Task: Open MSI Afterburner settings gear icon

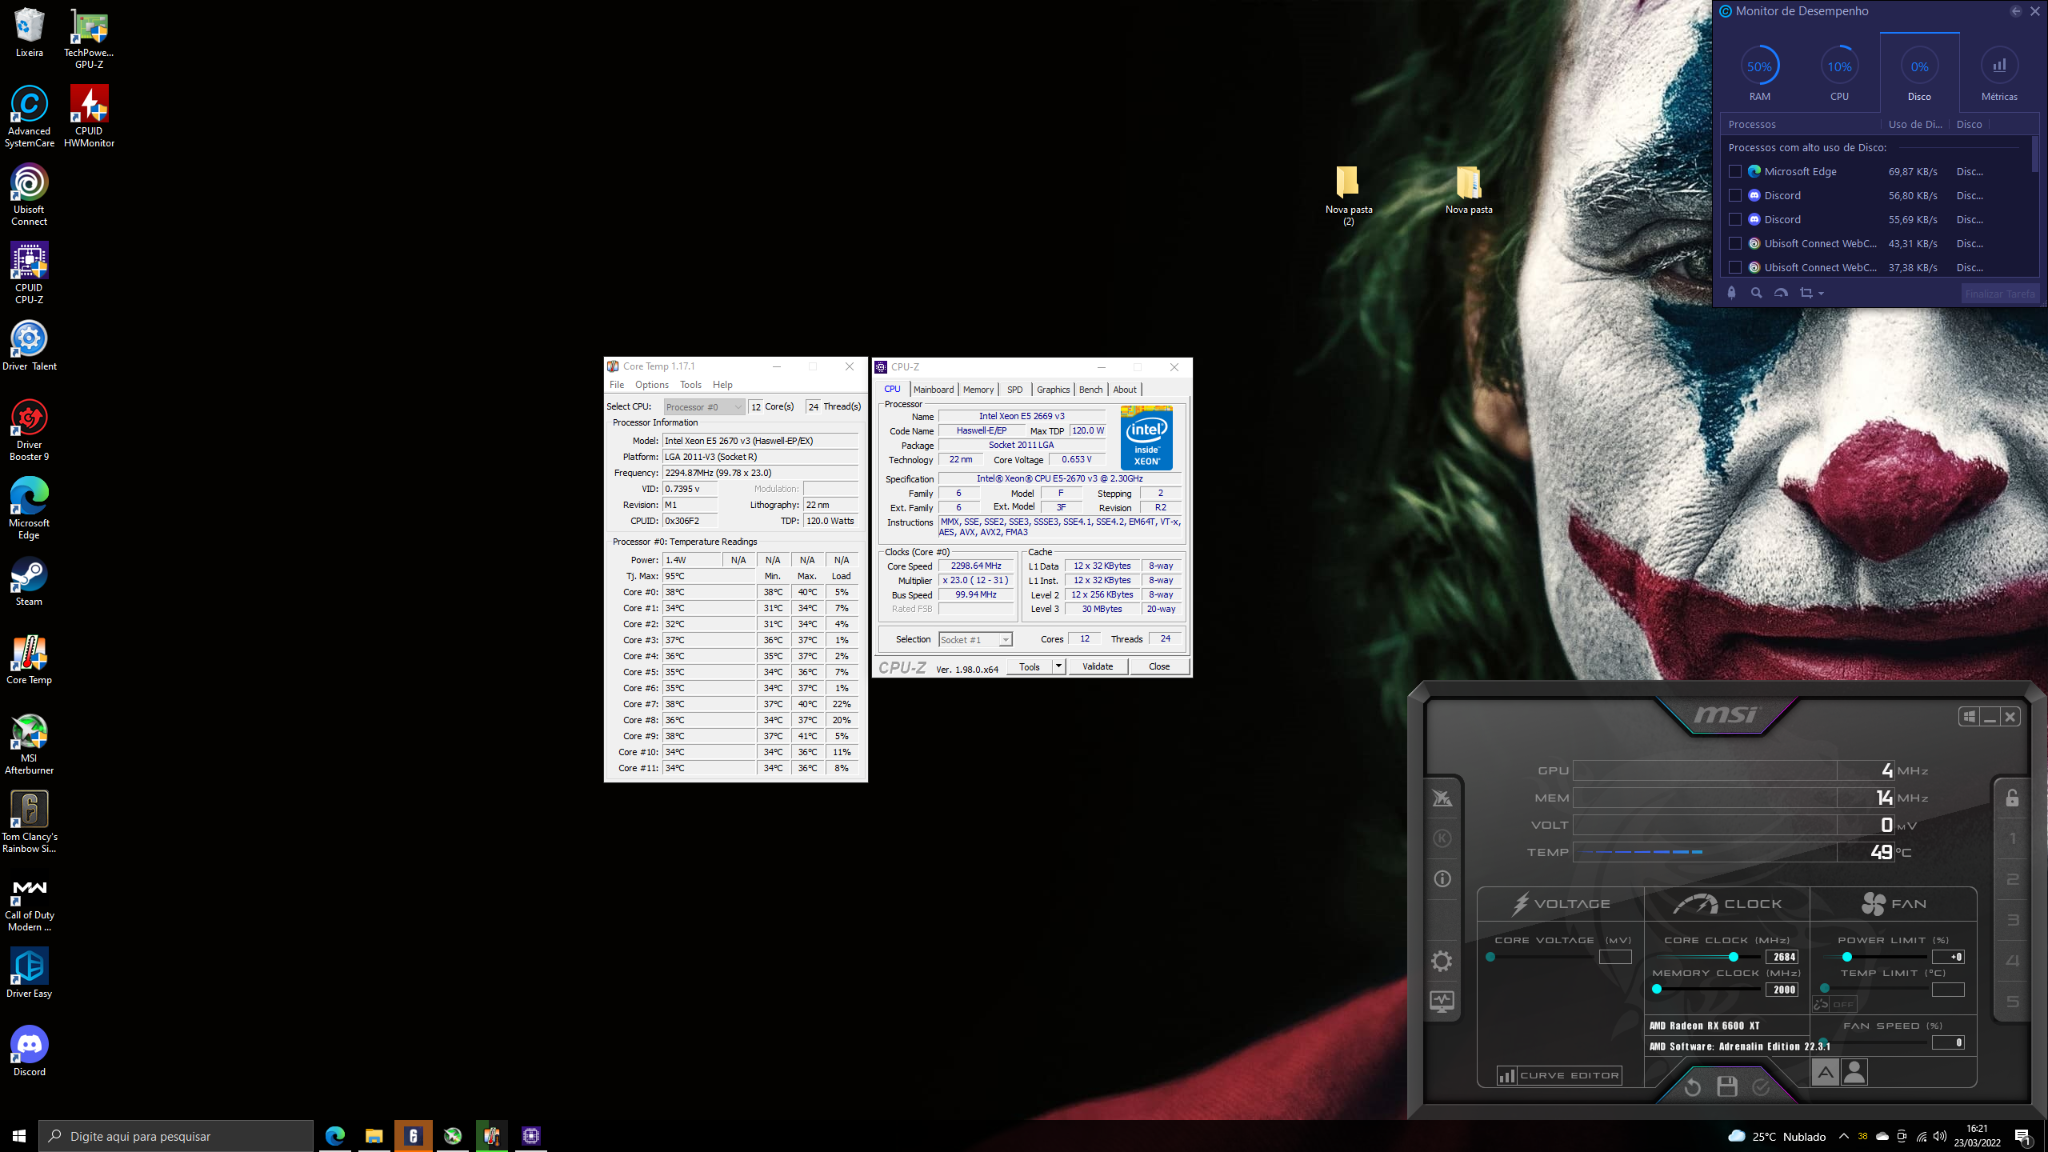Action: click(x=1441, y=961)
